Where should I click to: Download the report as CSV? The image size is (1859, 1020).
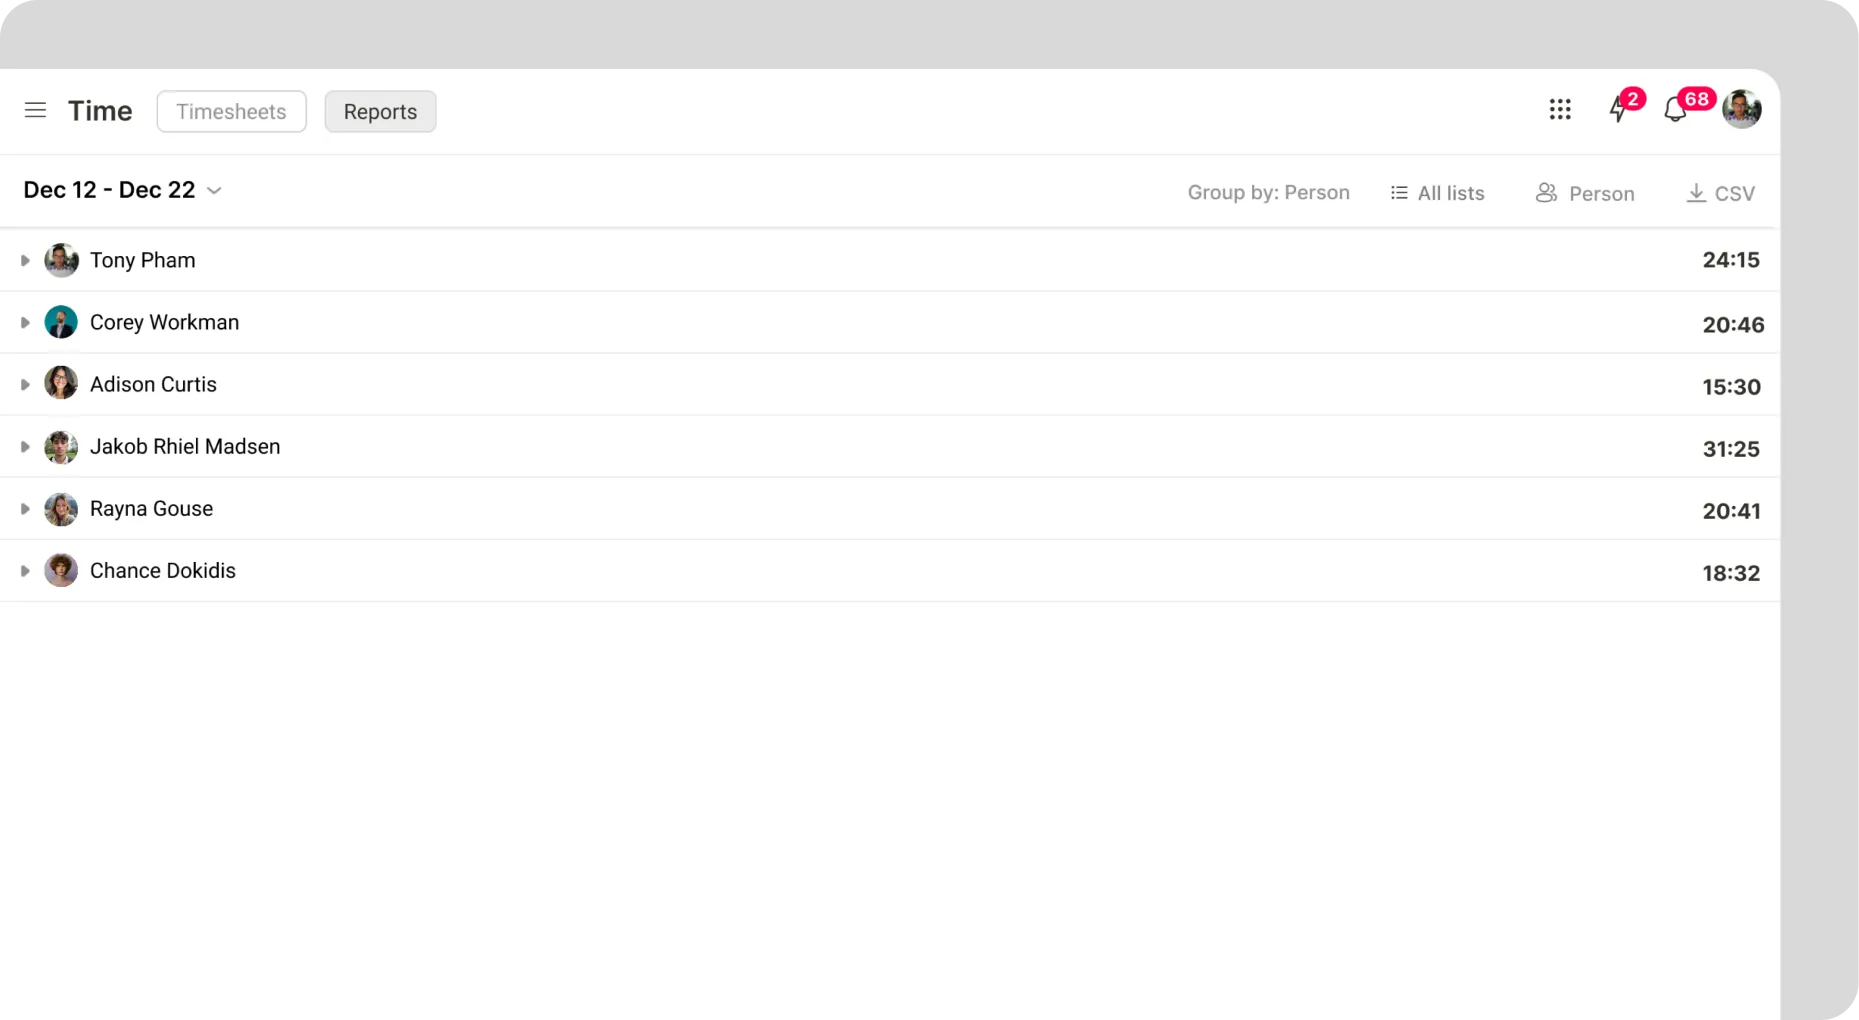1720,193
